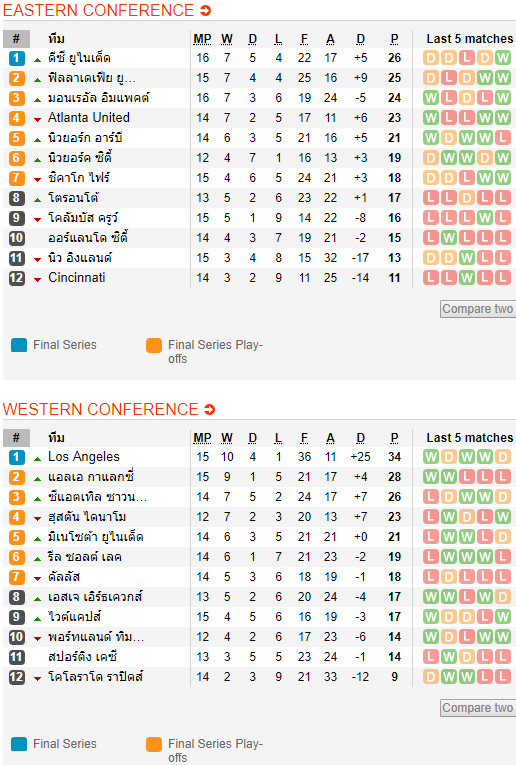Viewport: 516px width, 765px height.
Task: Sort Western table by P points header
Action: tap(395, 438)
